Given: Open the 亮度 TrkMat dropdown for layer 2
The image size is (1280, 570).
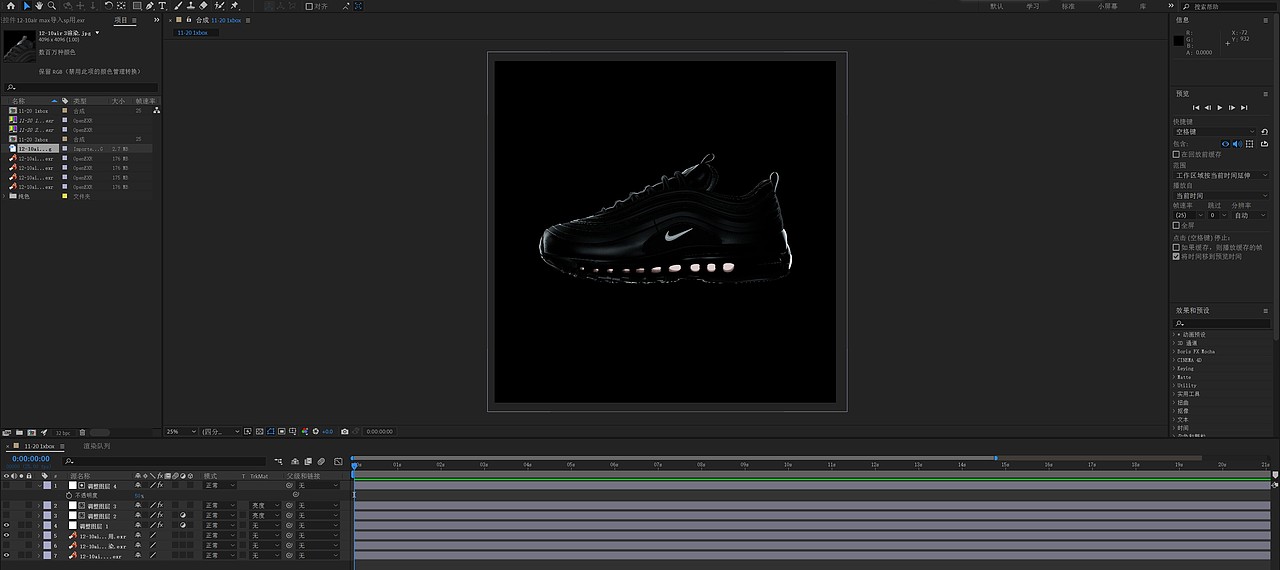Looking at the screenshot, I should [x=265, y=506].
